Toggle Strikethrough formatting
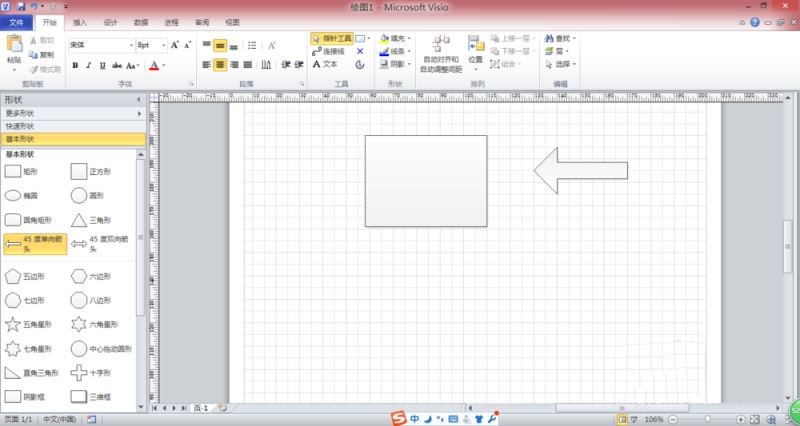Screen dimensions: 800x426 click(117, 65)
